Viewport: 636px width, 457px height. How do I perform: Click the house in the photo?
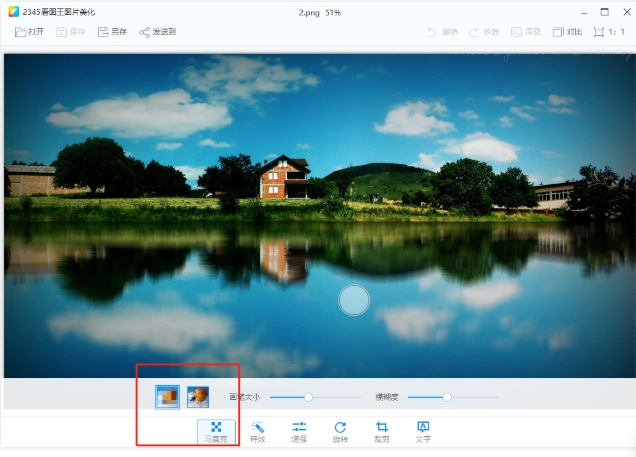(x=285, y=178)
